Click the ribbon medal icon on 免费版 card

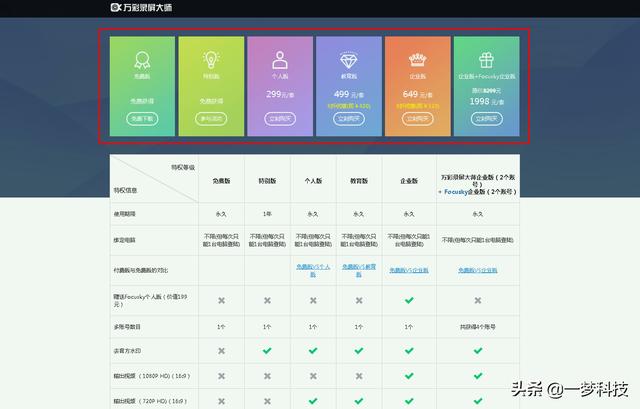[142, 60]
